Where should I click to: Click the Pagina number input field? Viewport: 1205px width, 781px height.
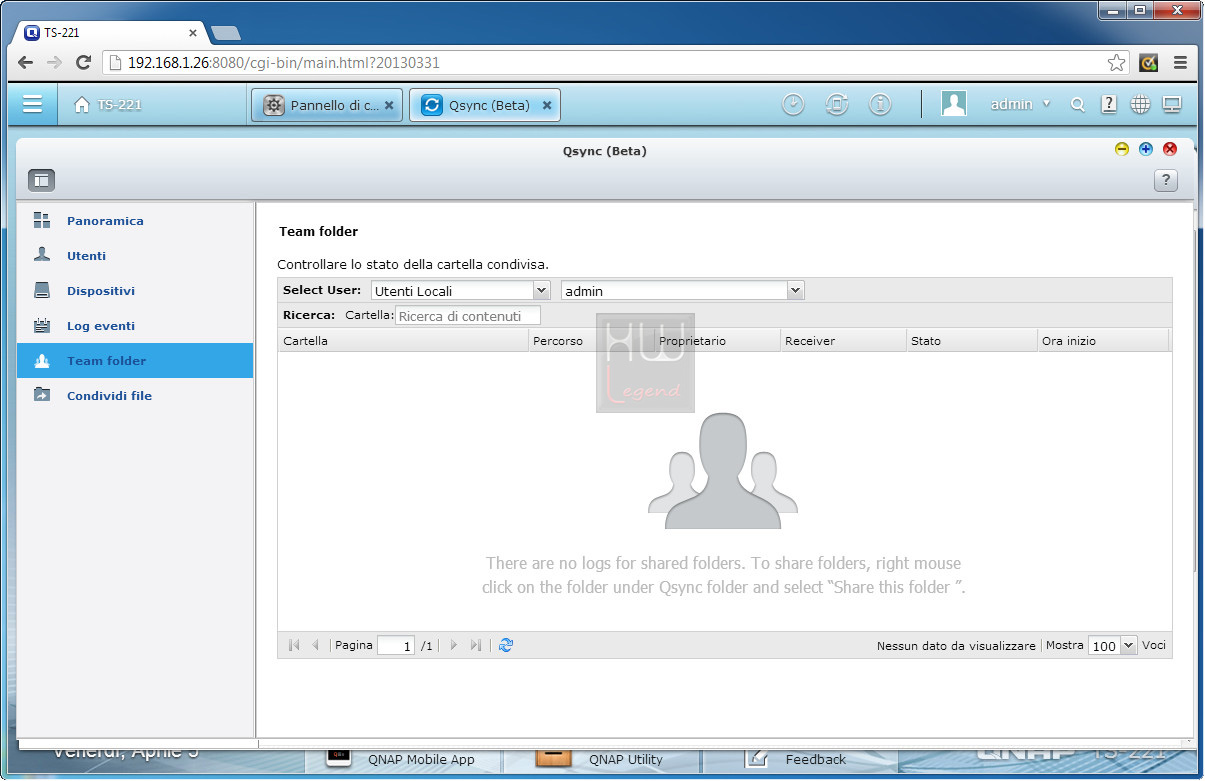pyautogui.click(x=396, y=646)
